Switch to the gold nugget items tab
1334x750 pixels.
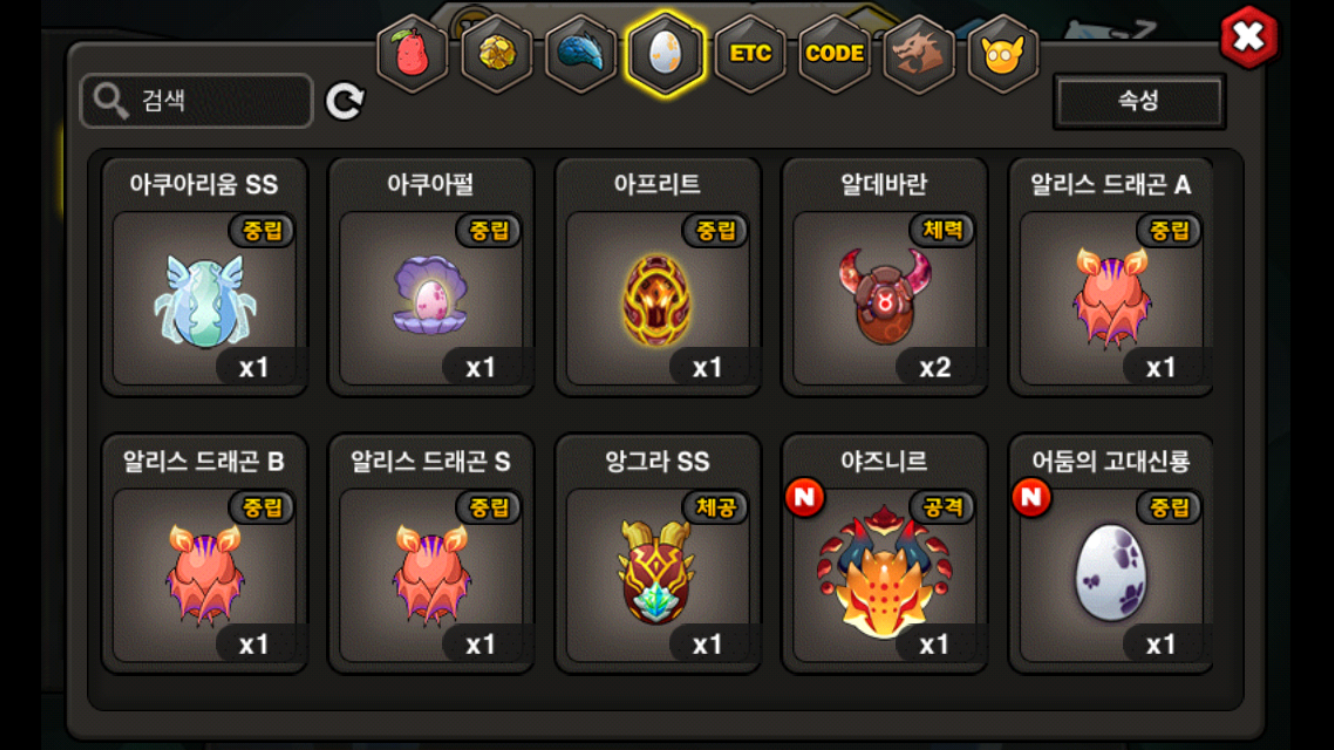pos(496,54)
